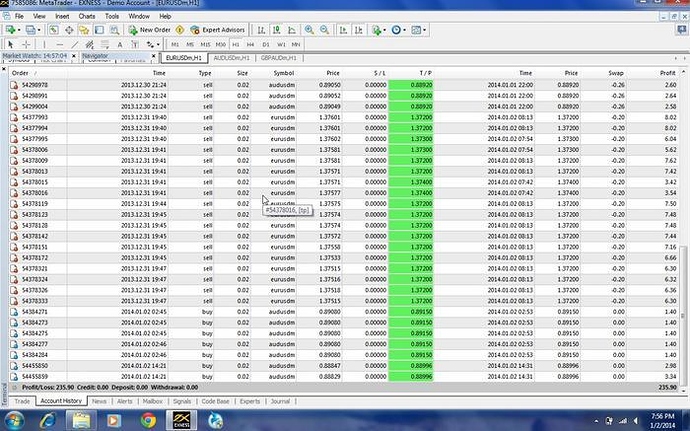
Task: Expand the Periods dropdown arrow
Action: coord(404,30)
